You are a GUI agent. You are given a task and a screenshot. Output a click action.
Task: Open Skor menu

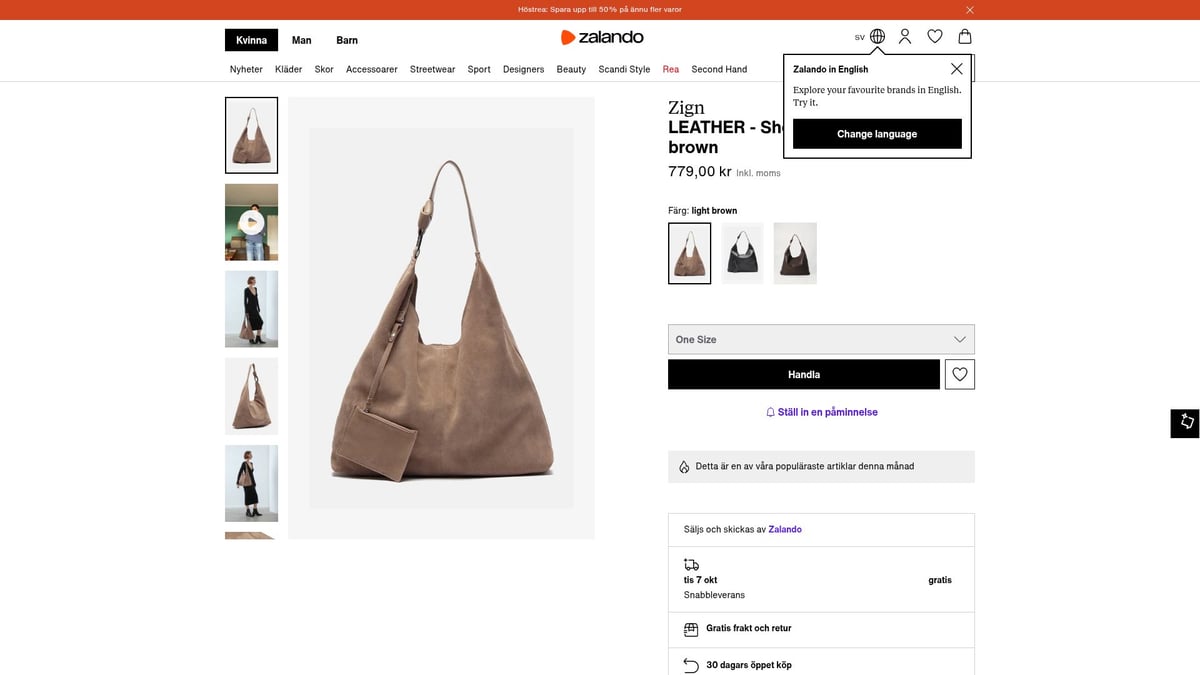pyautogui.click(x=324, y=69)
